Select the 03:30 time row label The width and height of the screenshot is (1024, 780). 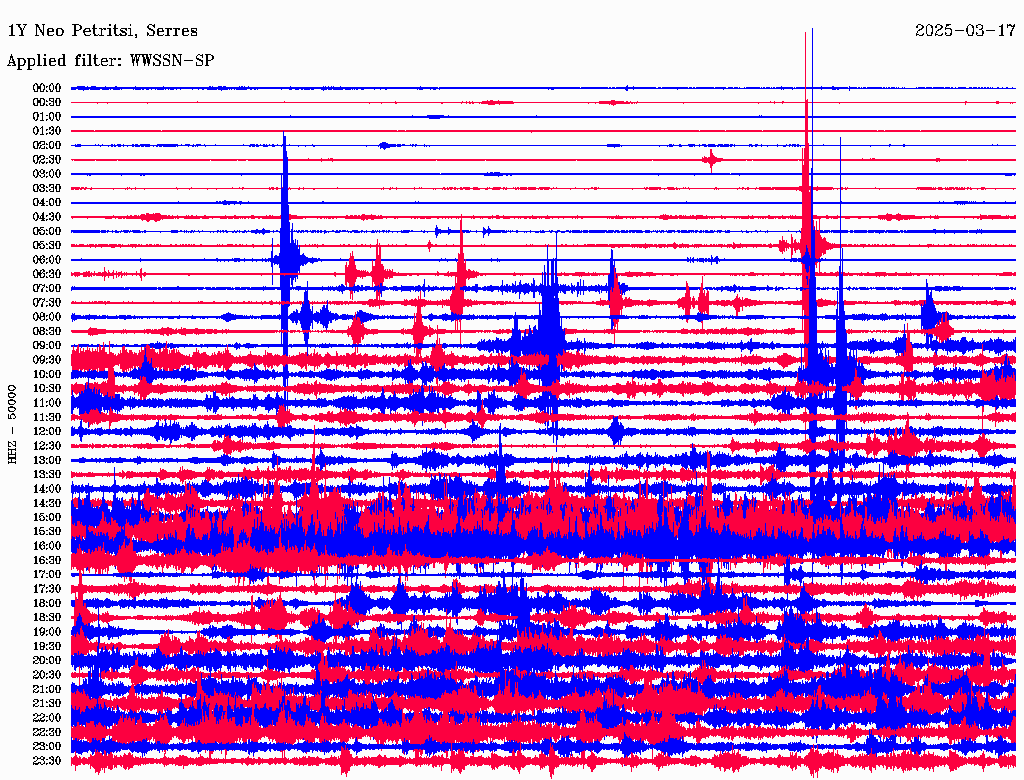[x=46, y=188]
